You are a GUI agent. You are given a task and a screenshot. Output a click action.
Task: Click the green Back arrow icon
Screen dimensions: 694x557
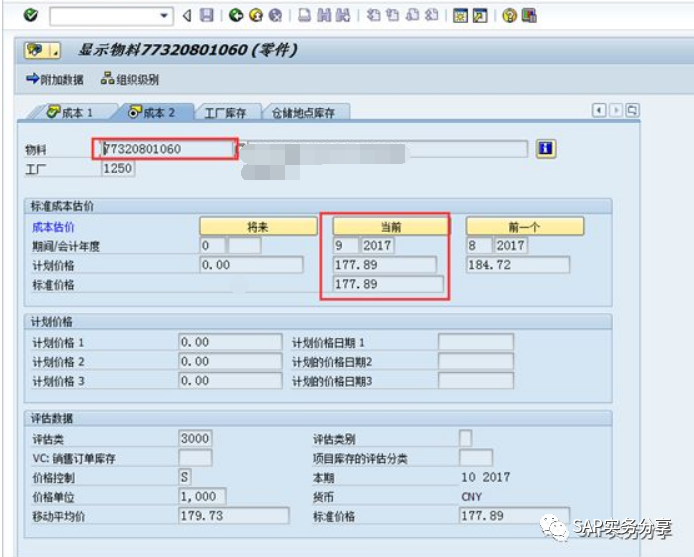click(x=236, y=15)
